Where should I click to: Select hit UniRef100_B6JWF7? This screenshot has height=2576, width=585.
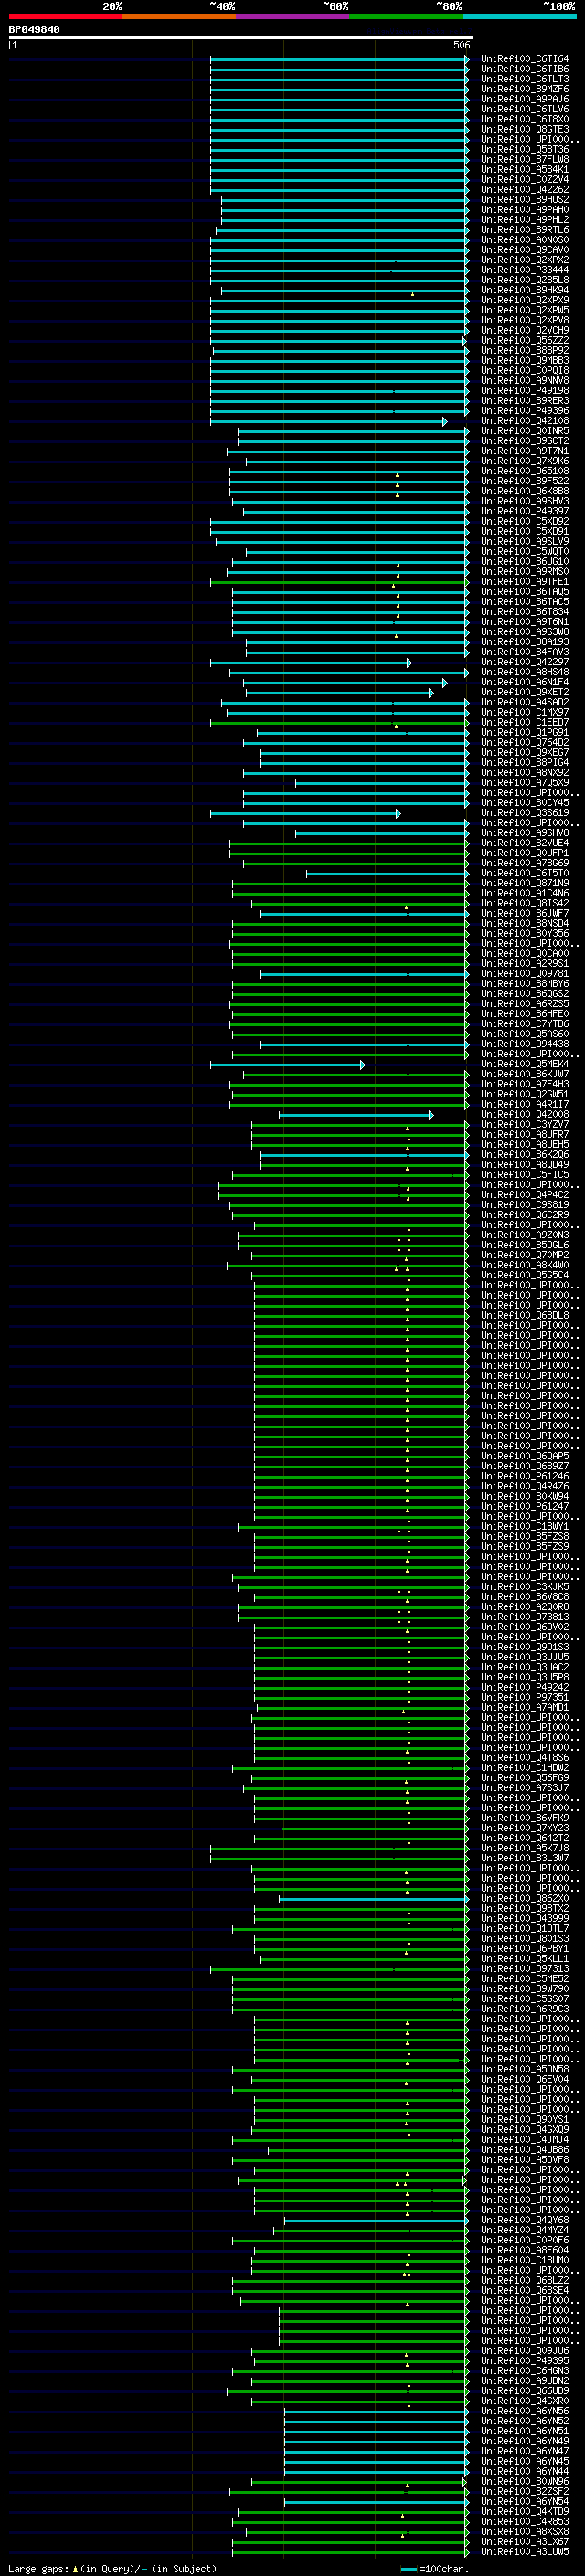pyautogui.click(x=525, y=913)
